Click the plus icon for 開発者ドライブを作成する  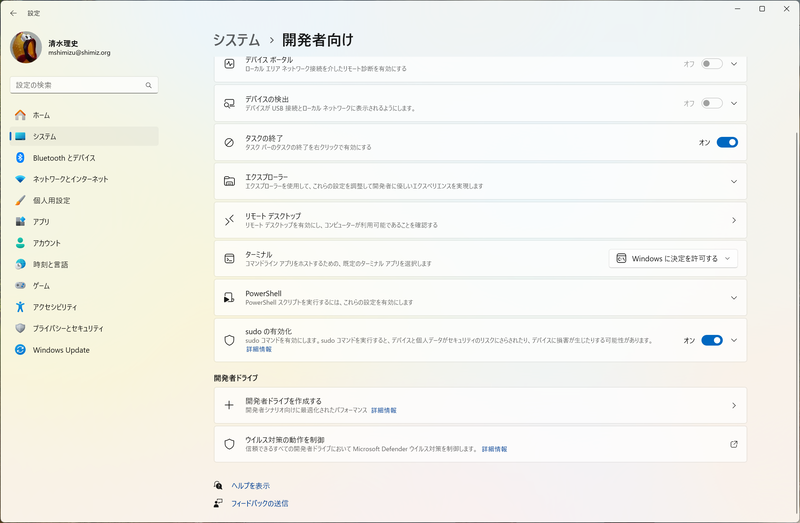(x=229, y=405)
